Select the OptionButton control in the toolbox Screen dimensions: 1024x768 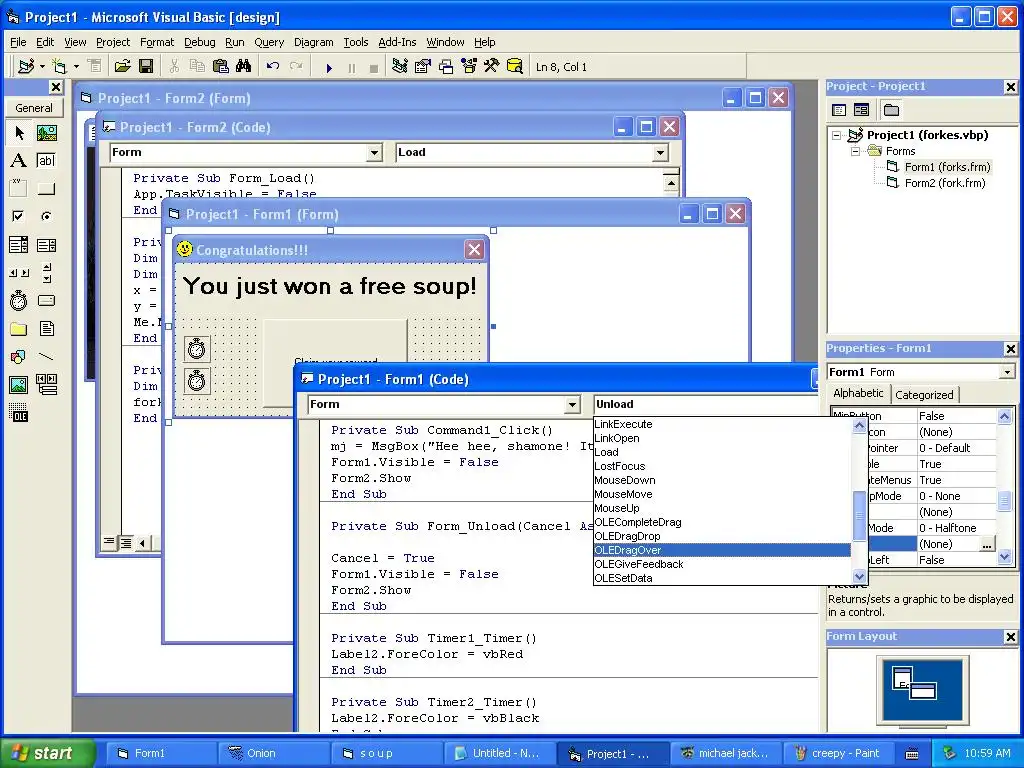46,216
